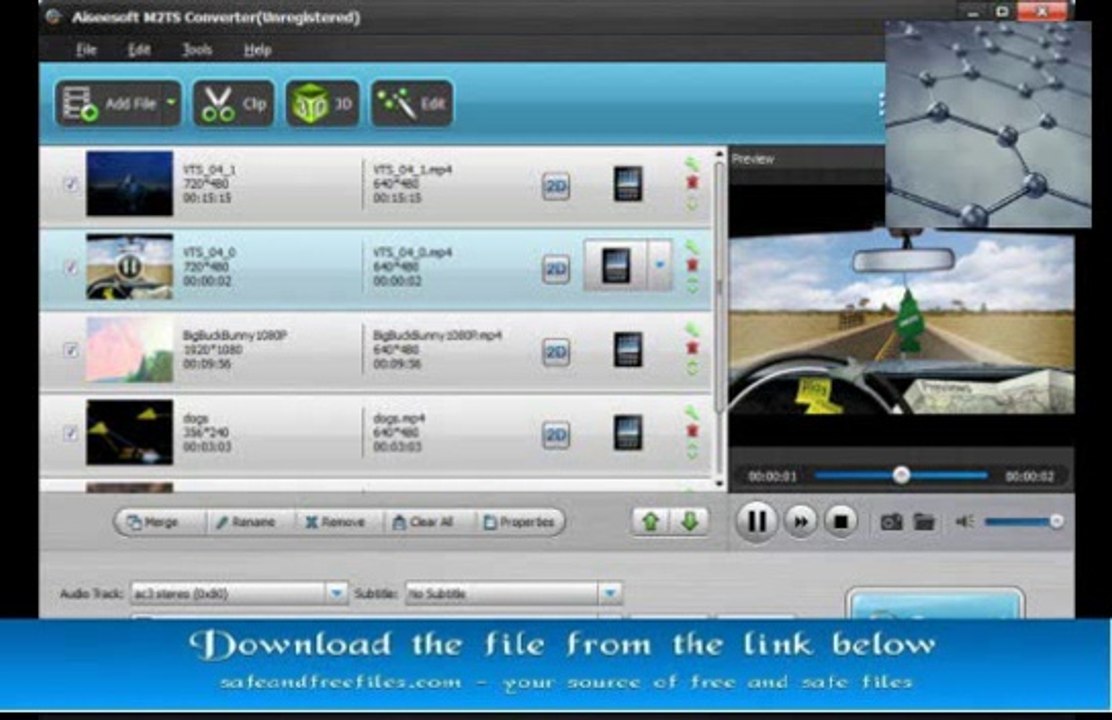Viewport: 1112px width, 720px height.
Task: Toggle the 2D button for BigBuckBunny1080P
Action: tap(556, 353)
